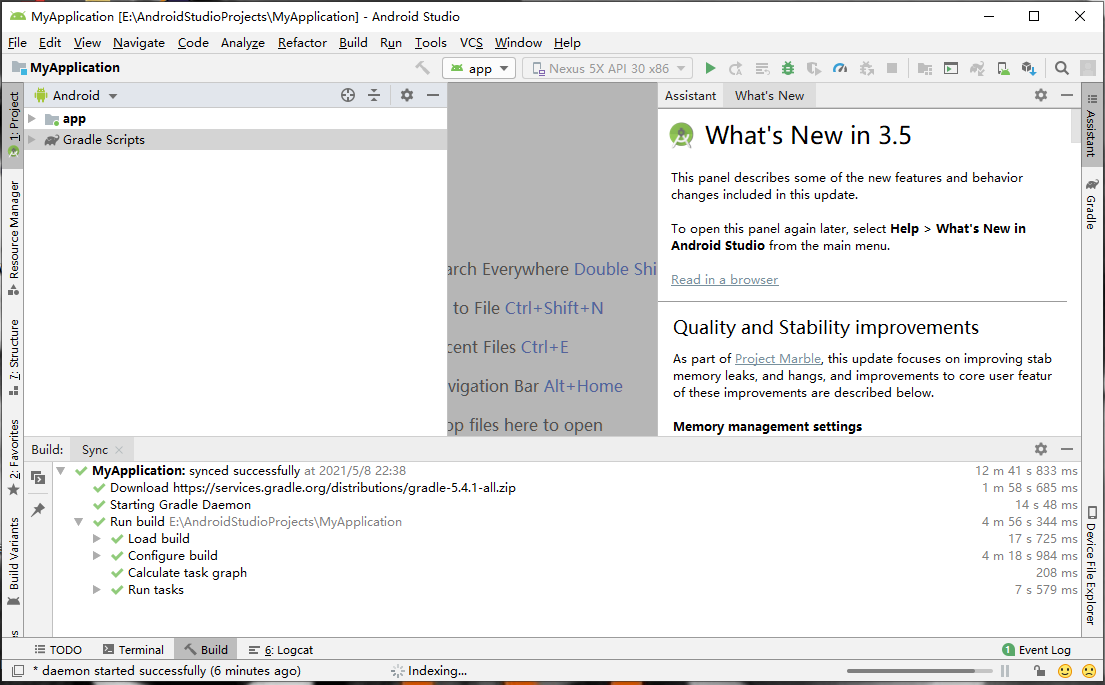Open the Profile app gauge icon
Screen dimensions: 1105x685
point(840,68)
